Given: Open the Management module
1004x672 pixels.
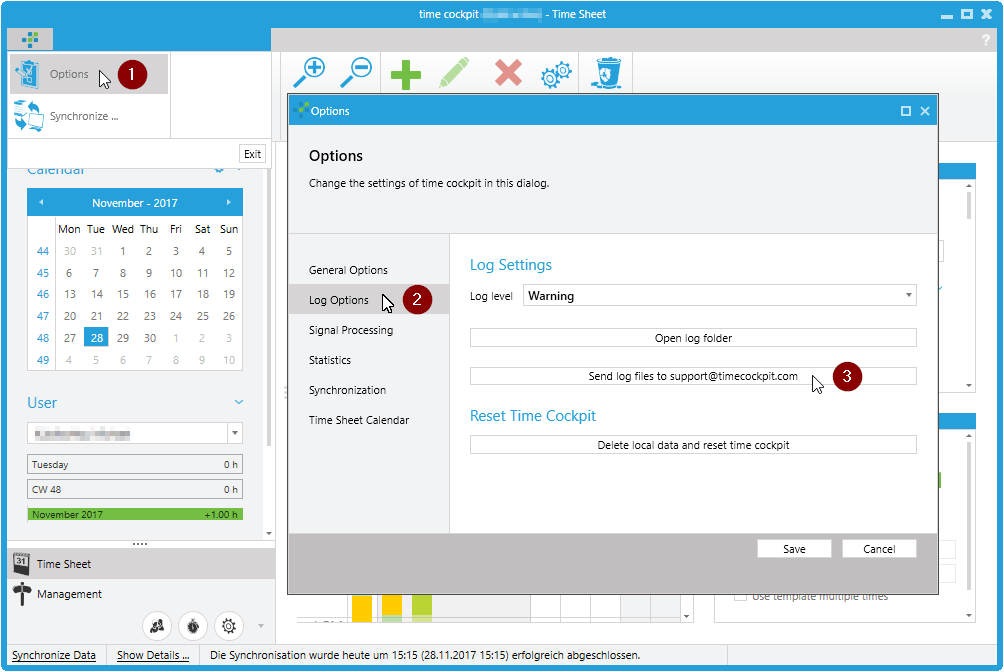Looking at the screenshot, I should tap(141, 594).
